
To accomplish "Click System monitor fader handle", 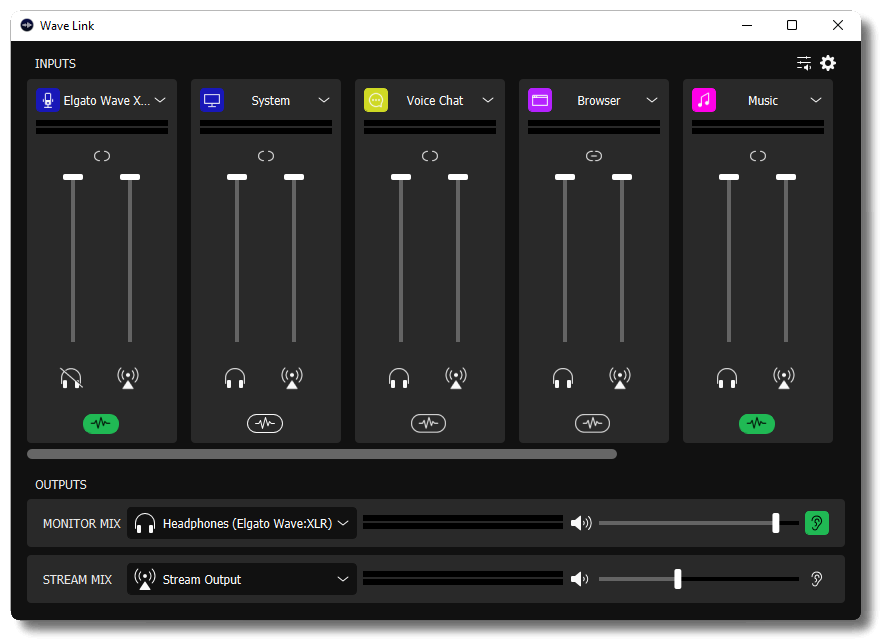I will tap(237, 177).
